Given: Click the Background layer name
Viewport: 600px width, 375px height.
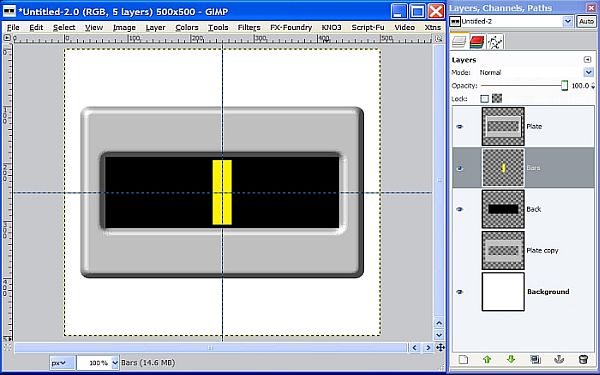Looking at the screenshot, I should point(548,292).
